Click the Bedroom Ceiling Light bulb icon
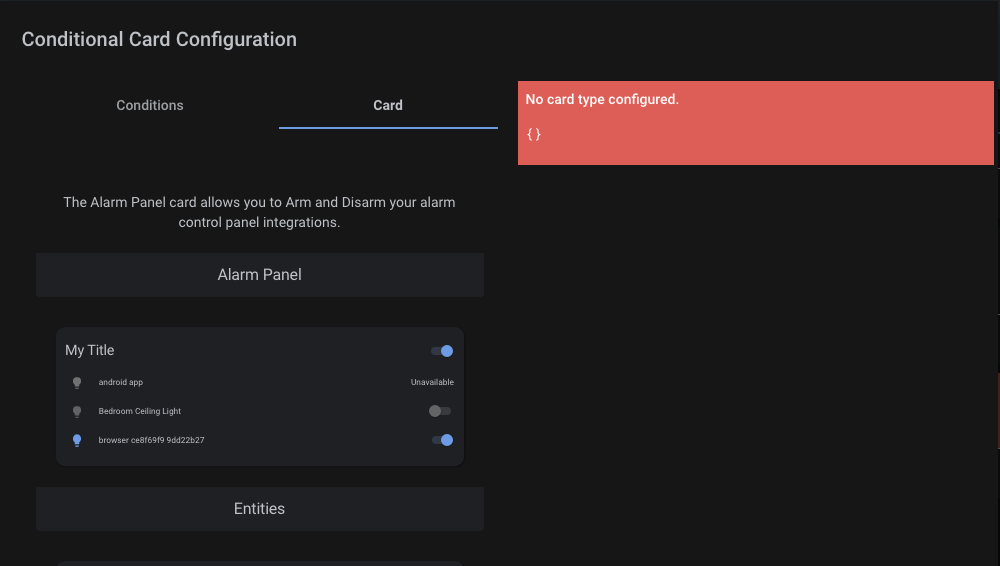The image size is (1000, 566). click(77, 412)
